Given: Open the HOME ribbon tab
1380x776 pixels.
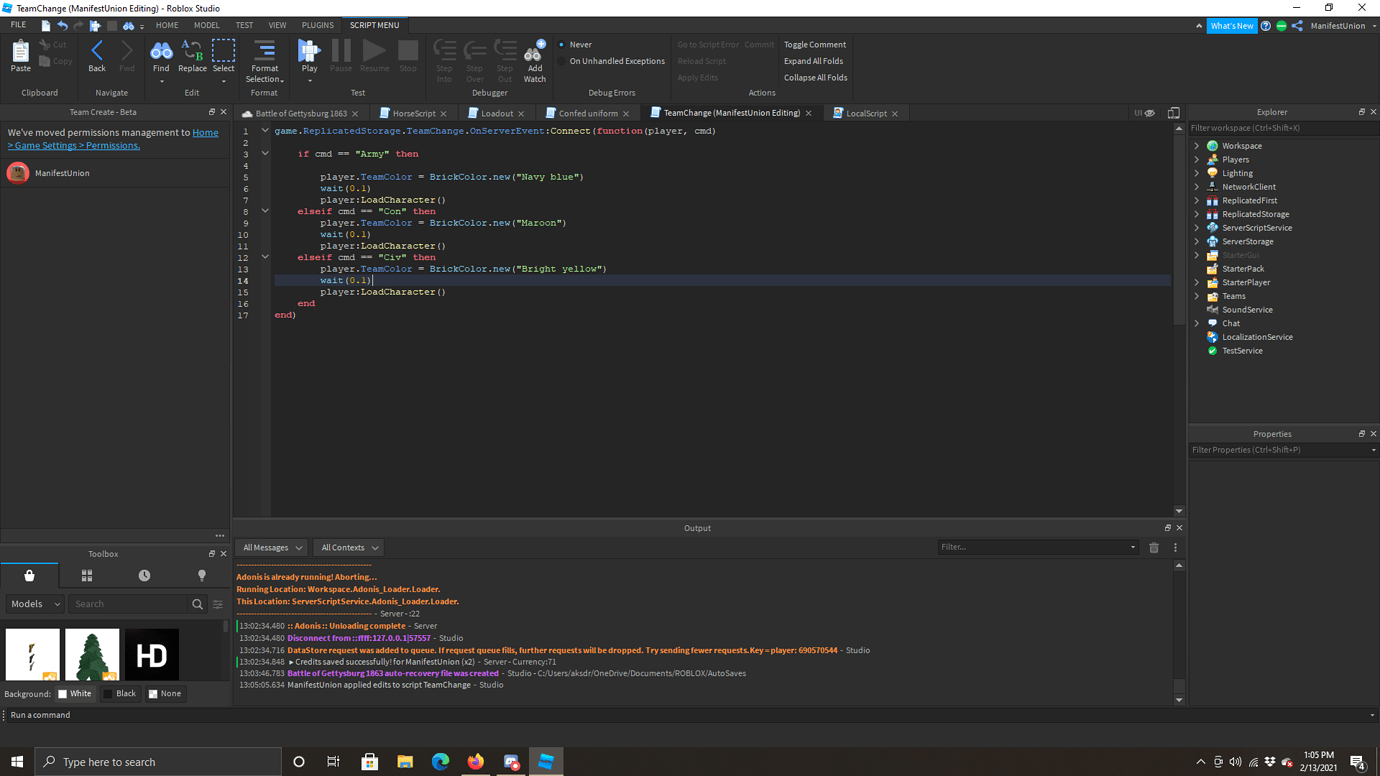Looking at the screenshot, I should 167,25.
